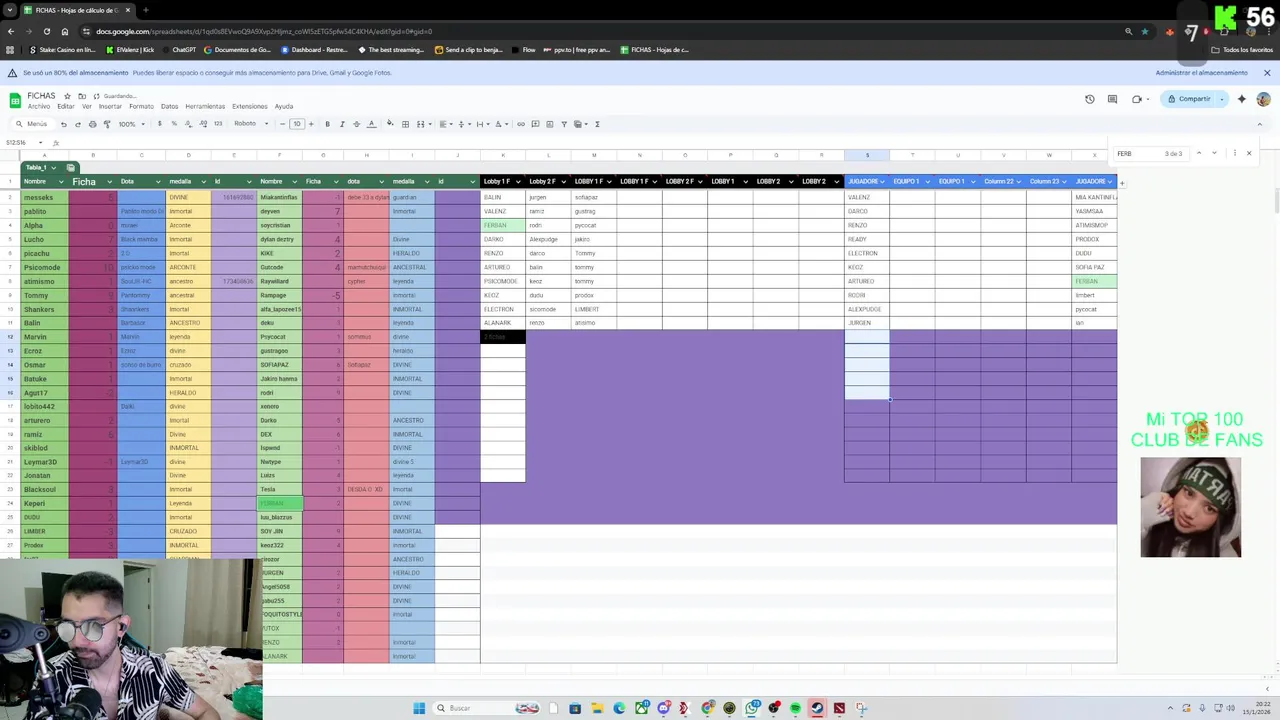This screenshot has width=1280, height=720.
Task: Close the find box
Action: click(1249, 153)
